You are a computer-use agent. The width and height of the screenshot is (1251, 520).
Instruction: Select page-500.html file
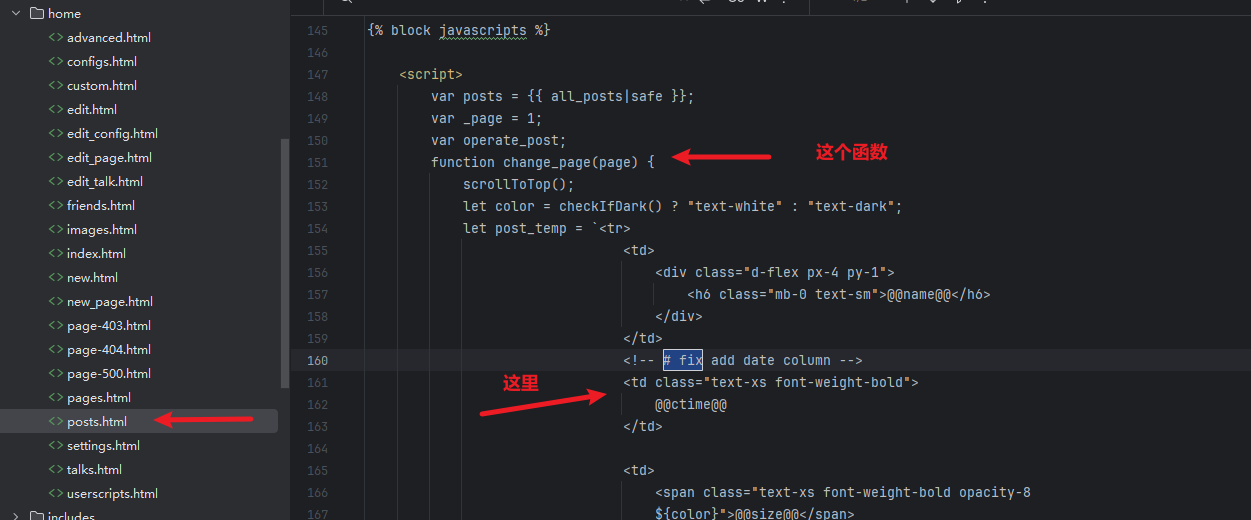tap(108, 374)
